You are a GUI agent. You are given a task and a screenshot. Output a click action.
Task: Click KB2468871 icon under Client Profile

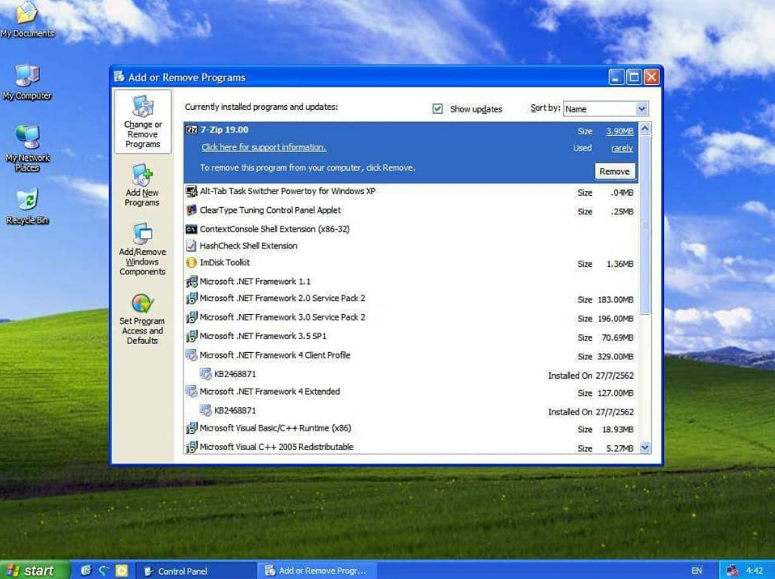click(206, 374)
